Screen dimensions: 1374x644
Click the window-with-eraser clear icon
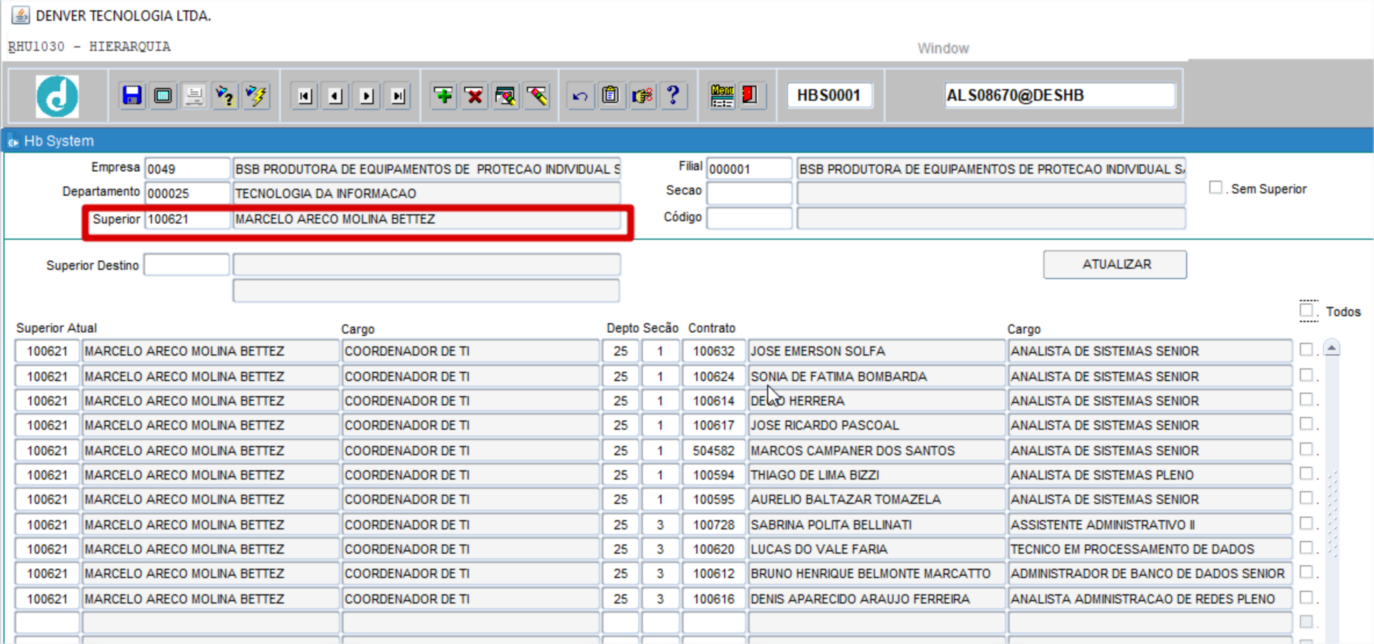click(x=506, y=96)
